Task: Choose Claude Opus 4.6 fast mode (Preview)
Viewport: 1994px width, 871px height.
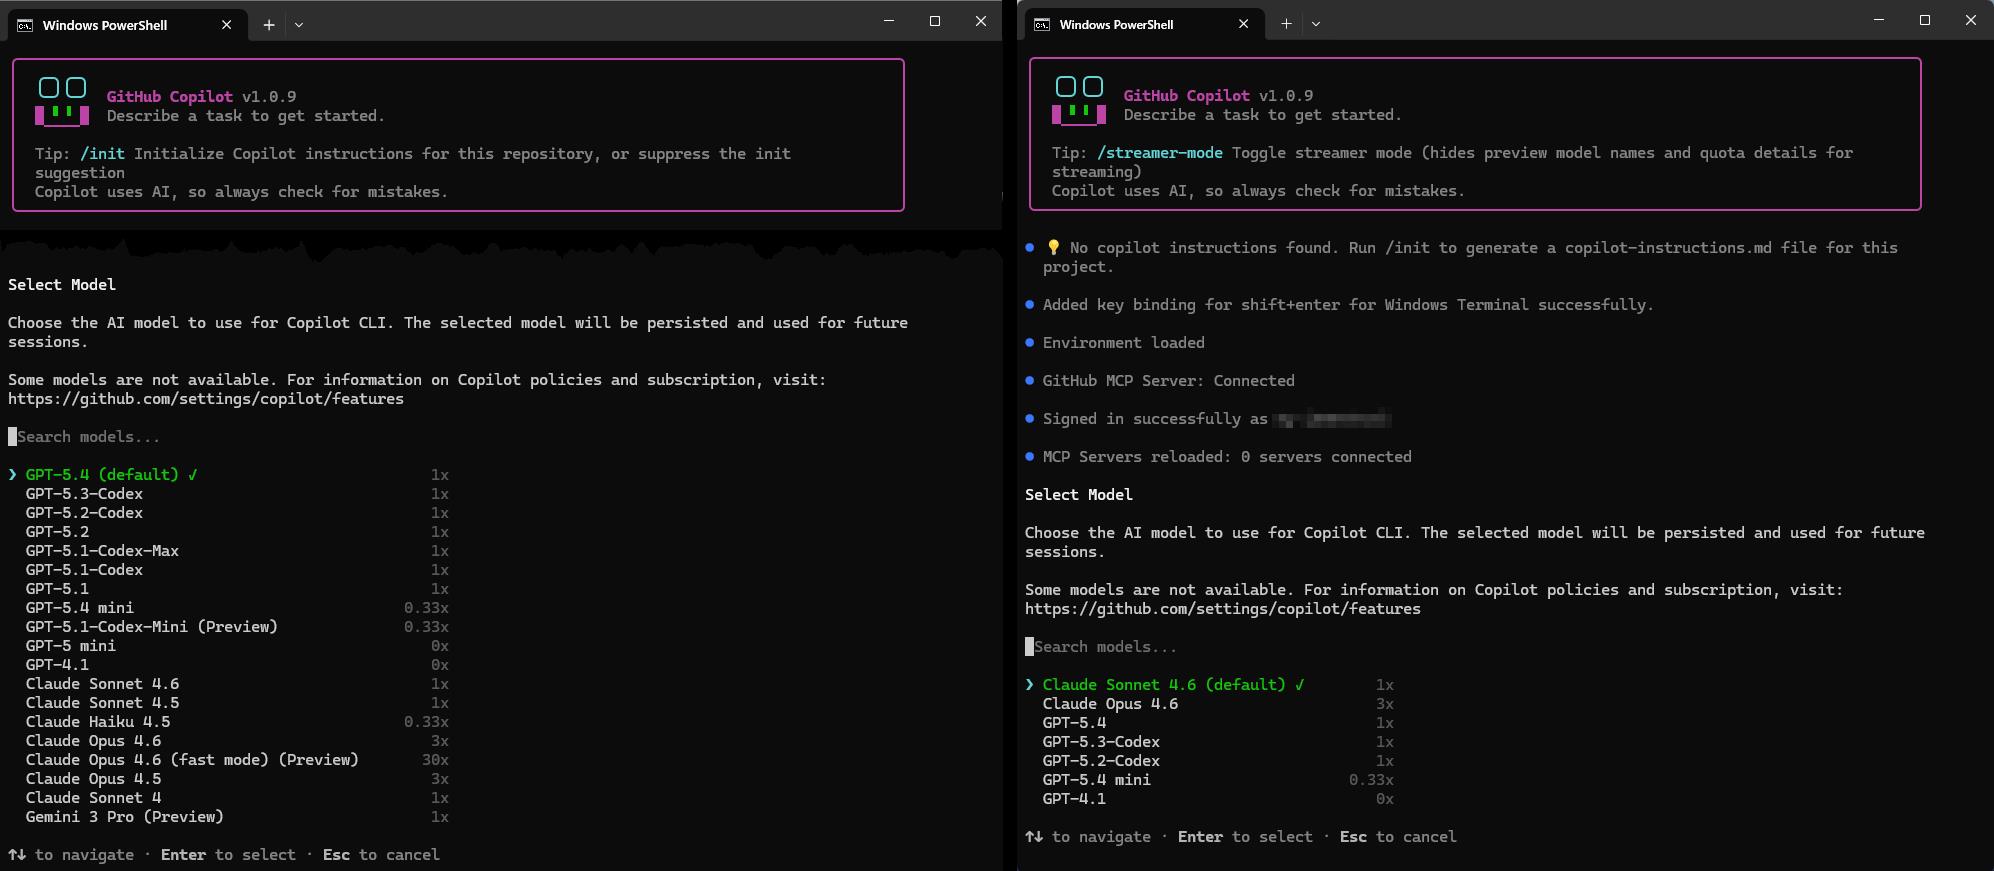Action: (191, 760)
